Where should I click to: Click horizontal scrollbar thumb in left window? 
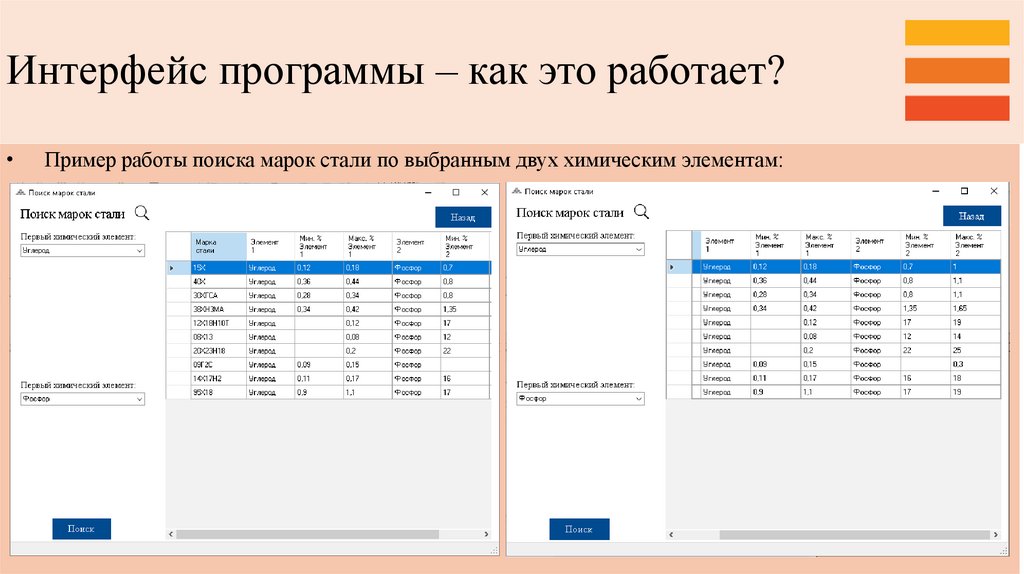point(308,534)
